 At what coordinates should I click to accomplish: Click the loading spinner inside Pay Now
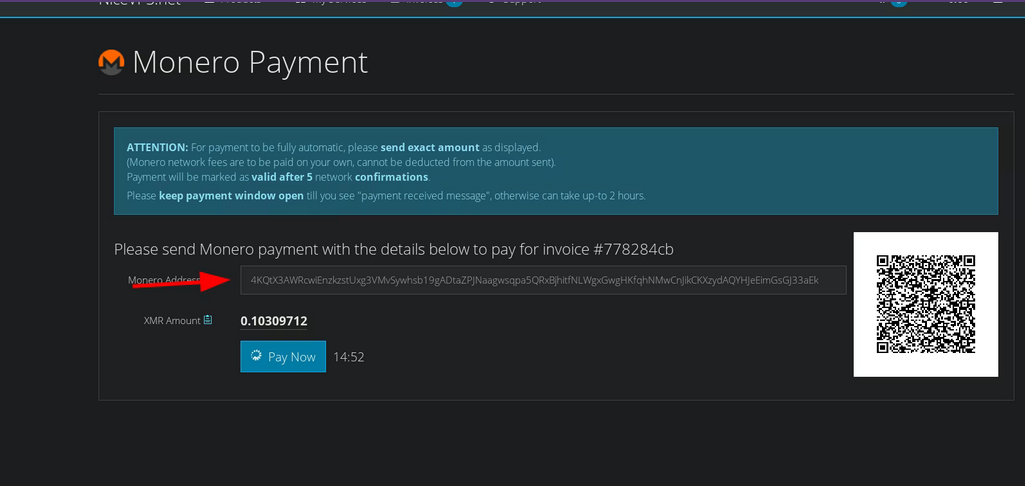(257, 356)
